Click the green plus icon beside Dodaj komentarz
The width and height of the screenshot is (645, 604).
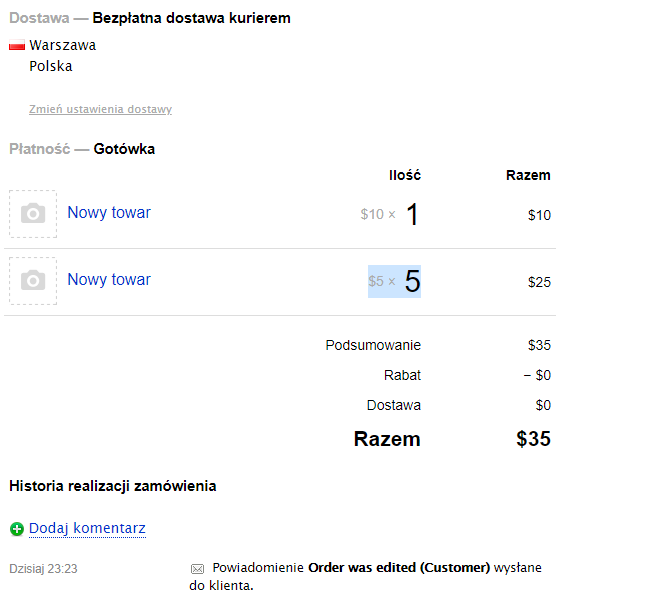[x=16, y=529]
